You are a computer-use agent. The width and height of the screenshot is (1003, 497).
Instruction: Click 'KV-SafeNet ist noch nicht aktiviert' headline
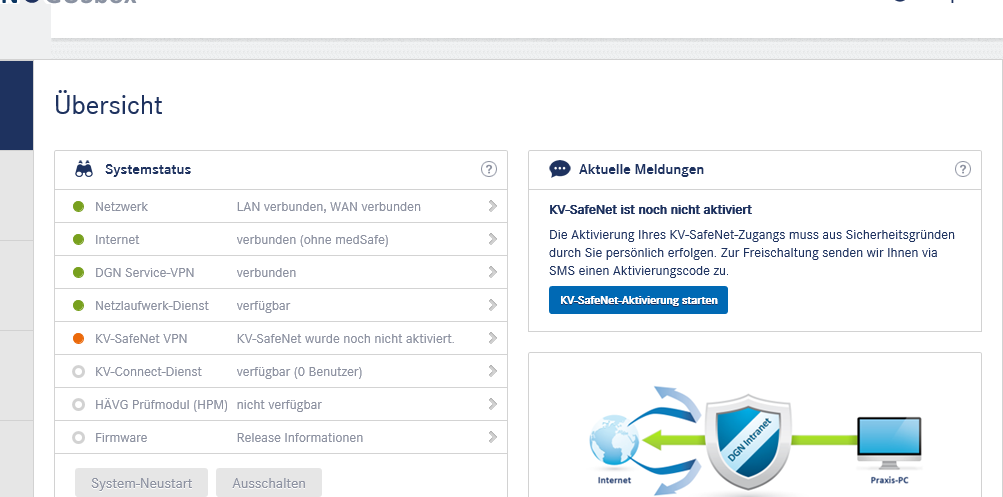(651, 210)
